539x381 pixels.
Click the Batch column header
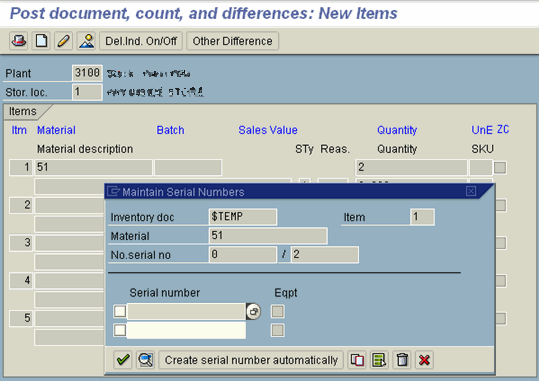170,130
